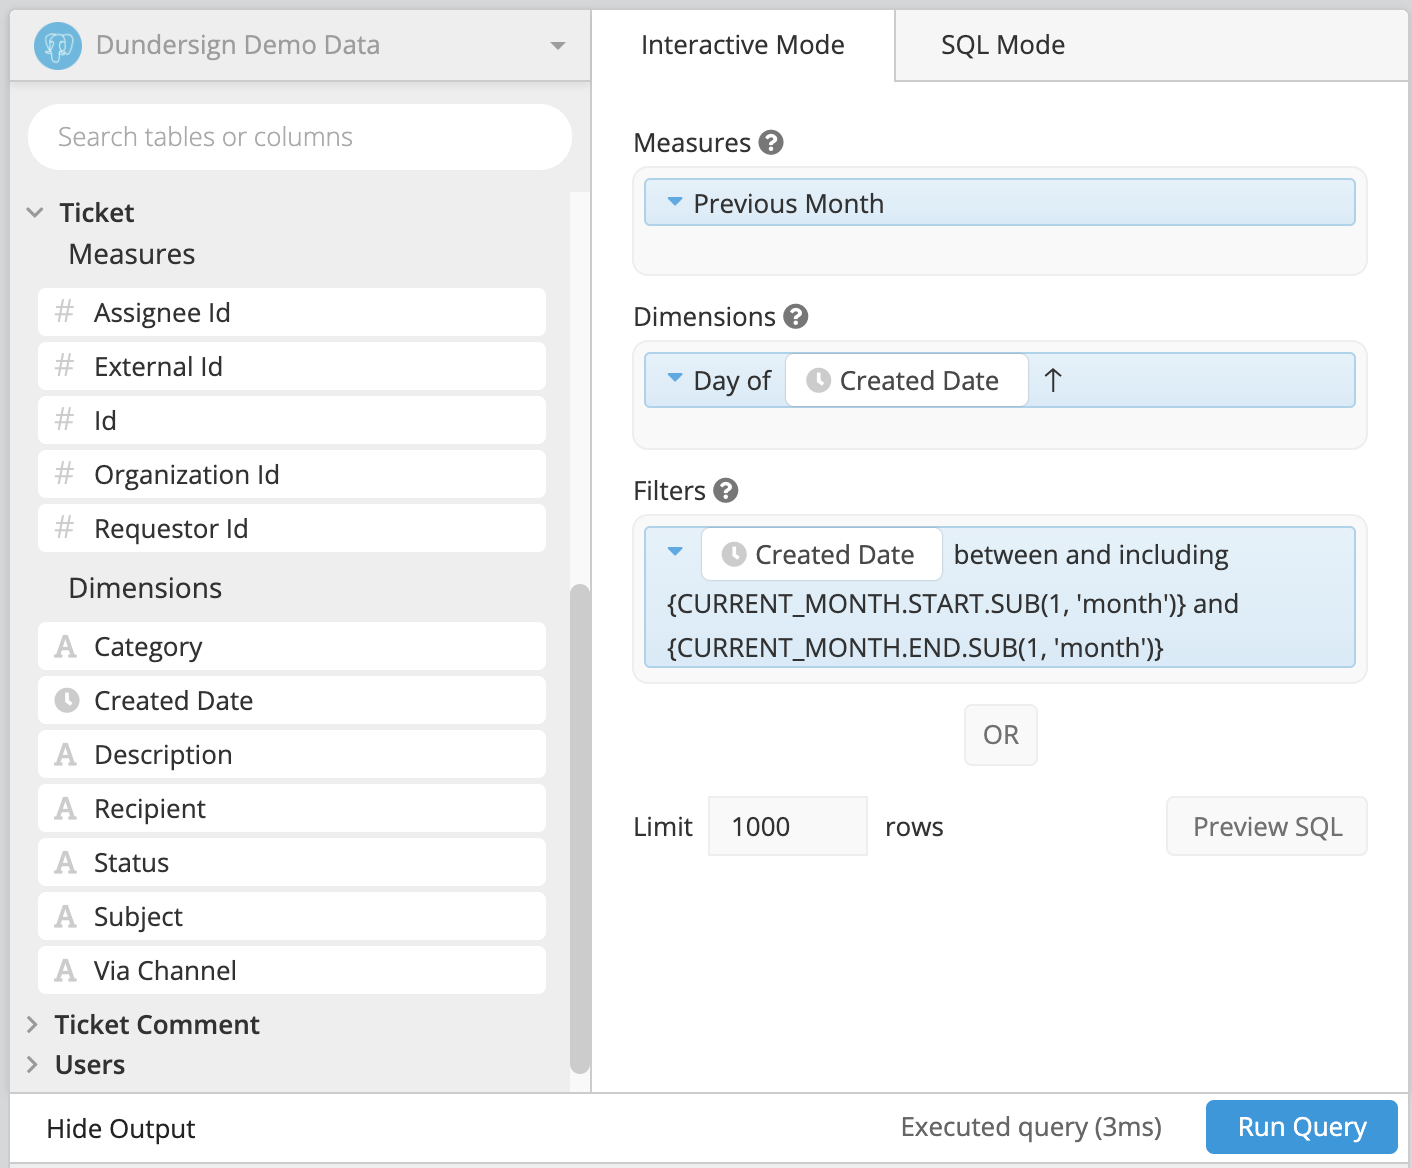
Task: Click the text-type icon beside Status
Action: coord(66,863)
